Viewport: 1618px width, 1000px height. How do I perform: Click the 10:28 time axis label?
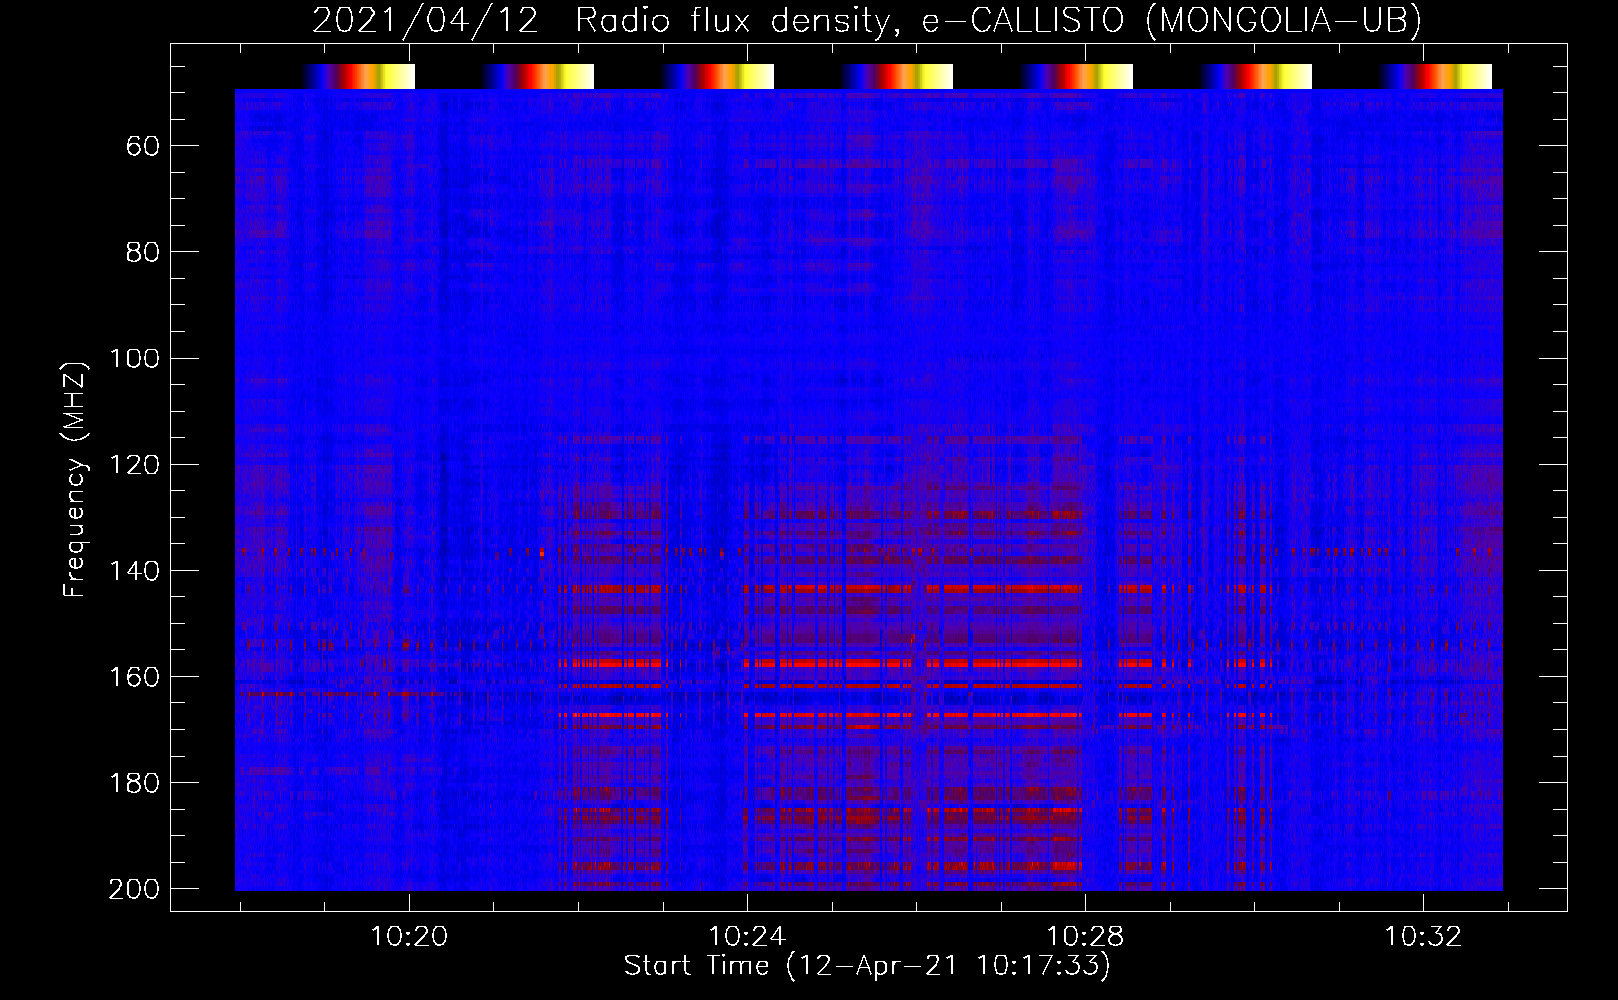(x=1085, y=937)
